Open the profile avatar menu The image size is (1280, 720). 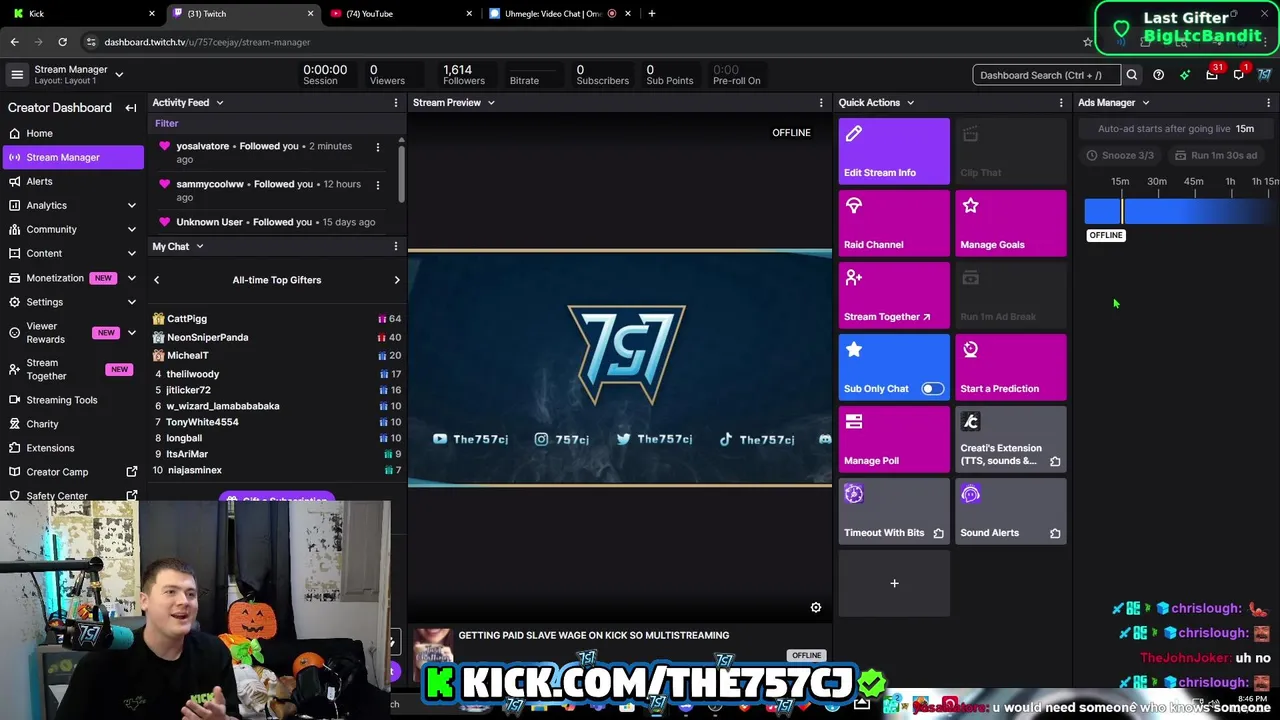point(1265,75)
